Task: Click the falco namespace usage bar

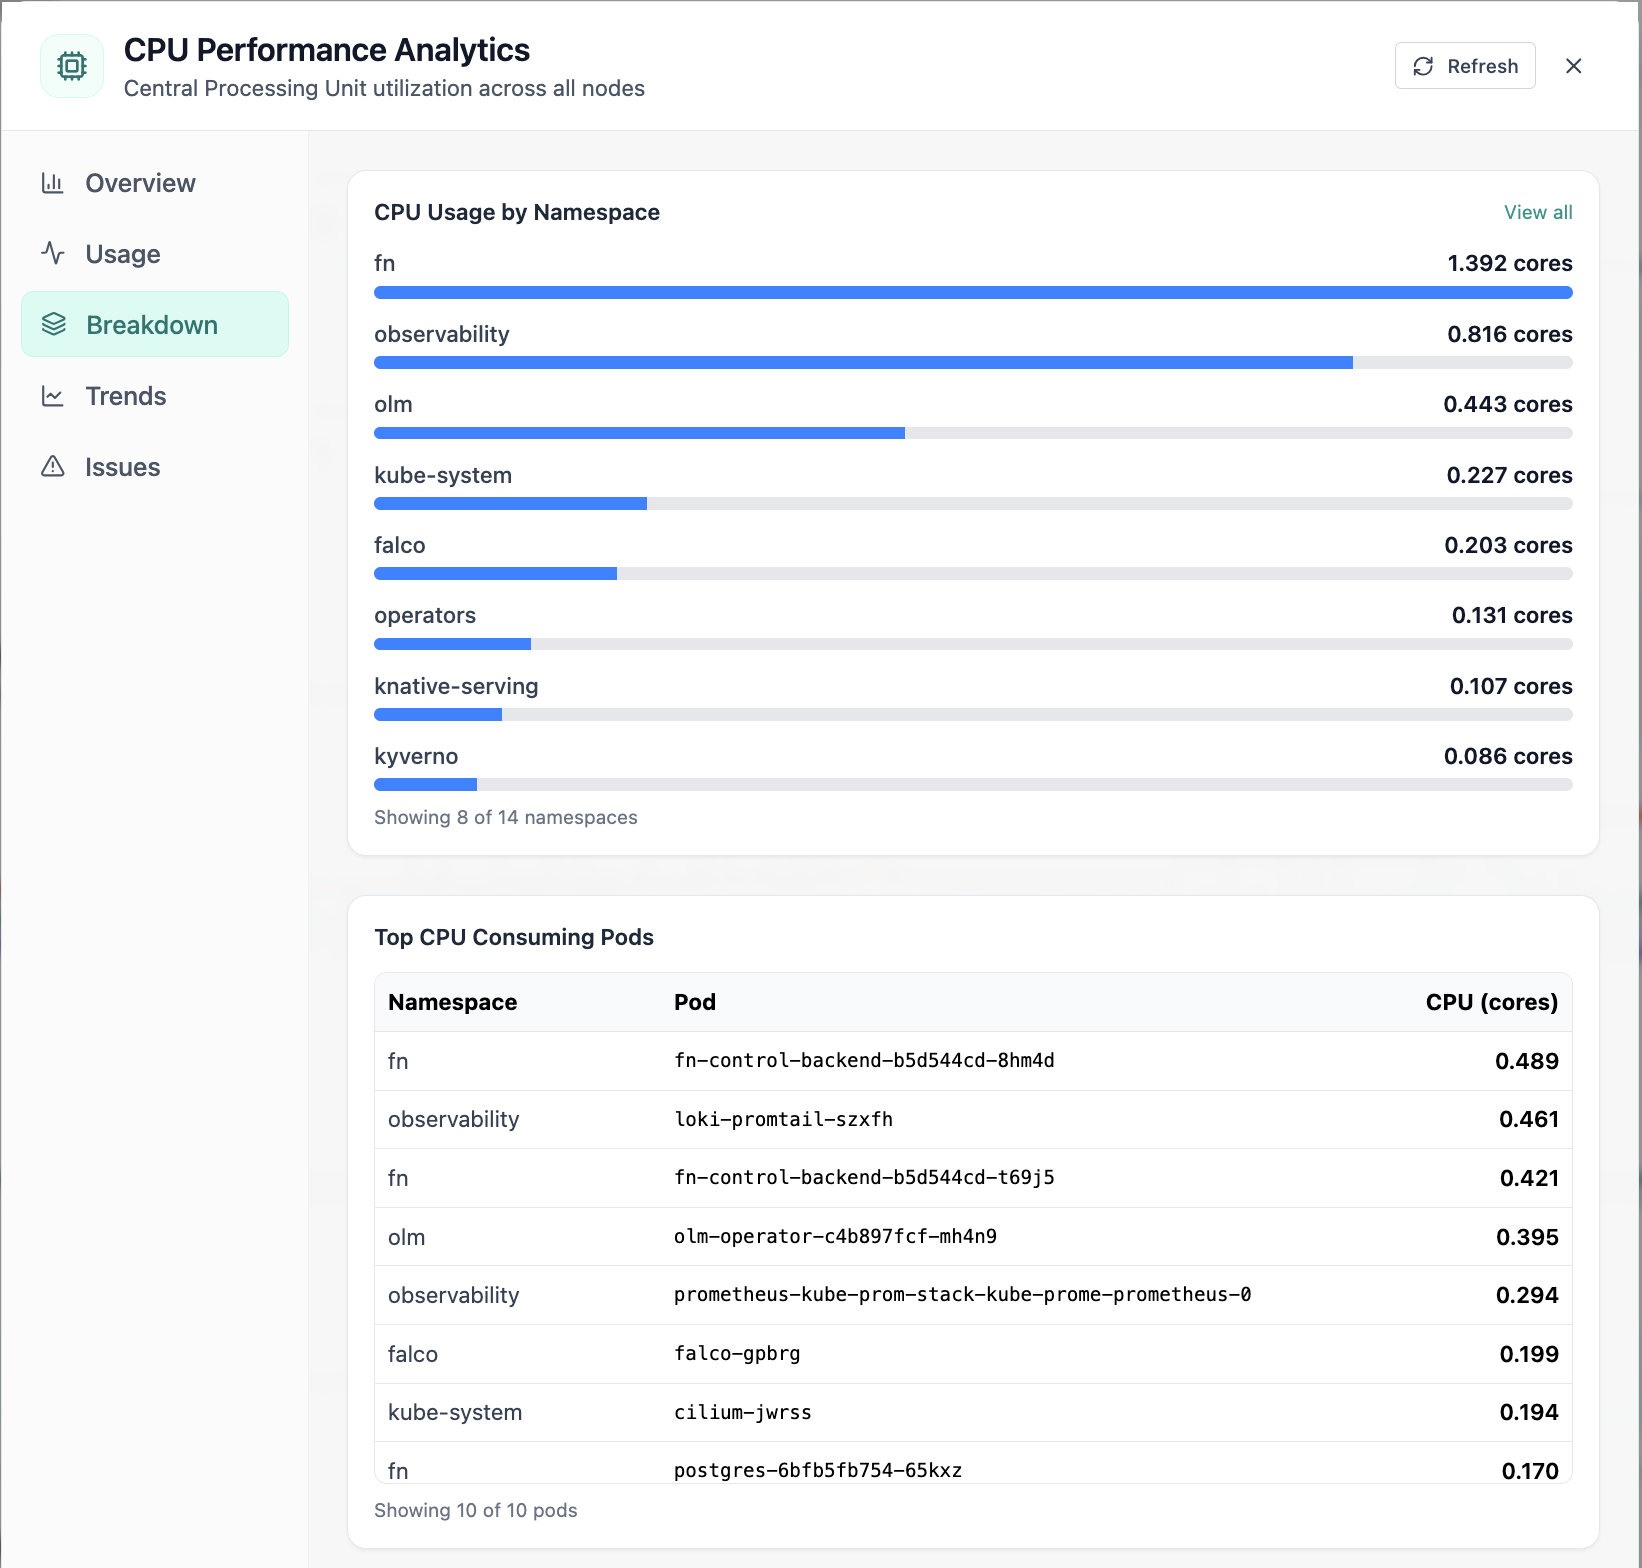Action: [x=973, y=574]
